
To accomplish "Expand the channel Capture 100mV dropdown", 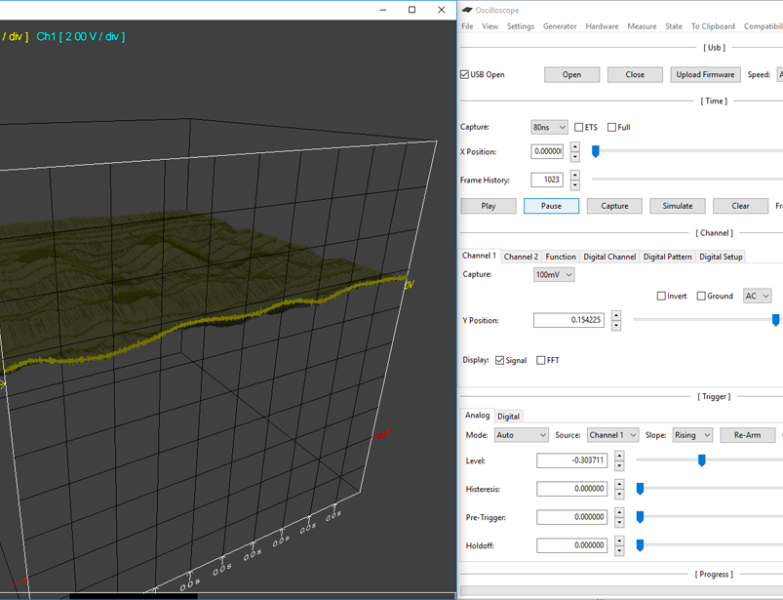I will click(x=554, y=275).
